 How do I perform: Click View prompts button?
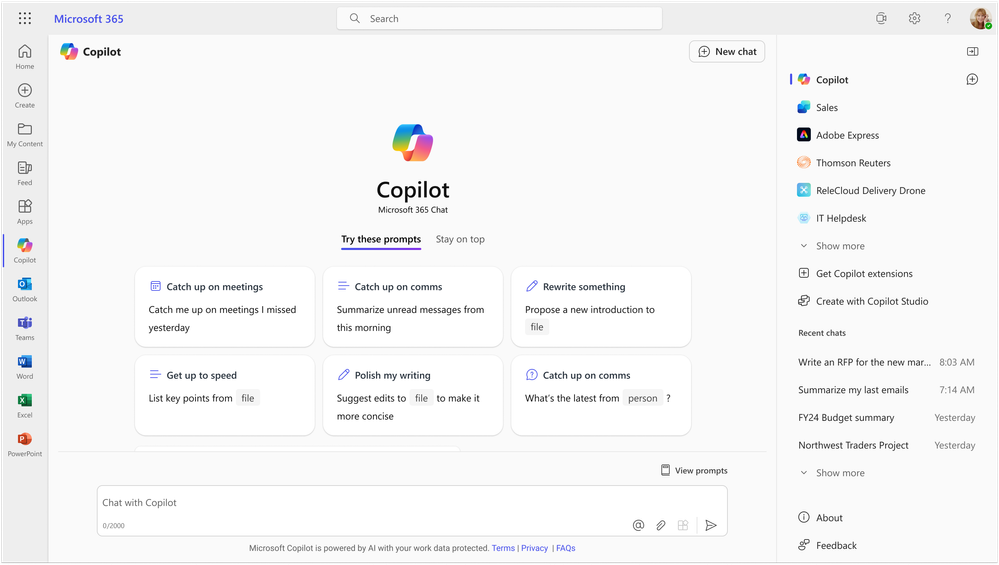pyautogui.click(x=694, y=470)
